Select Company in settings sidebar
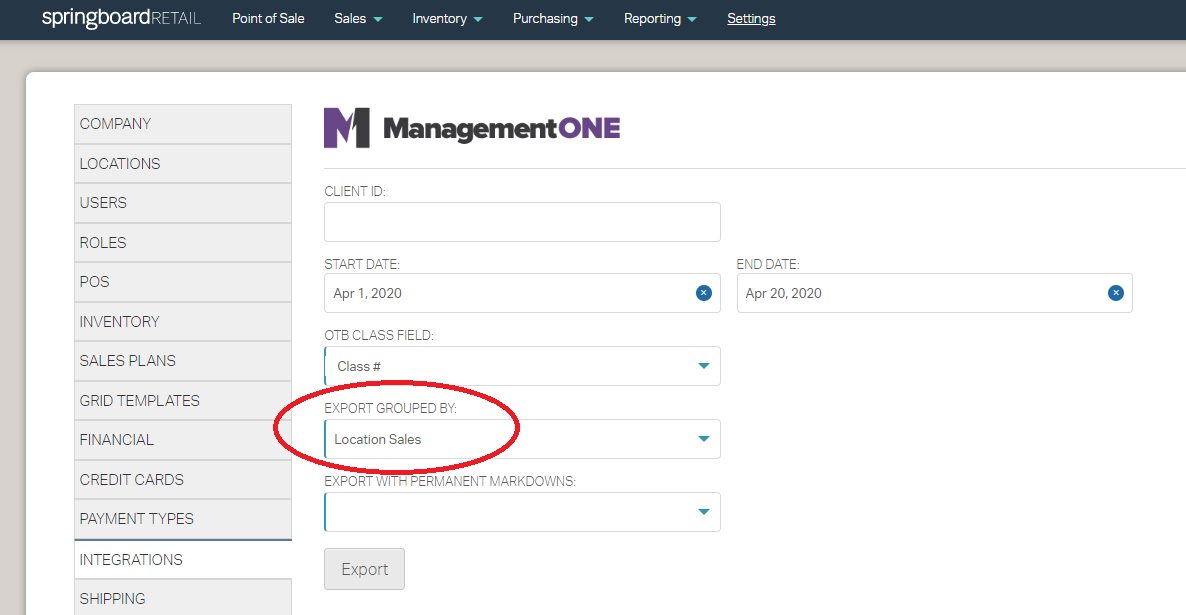Viewport: 1186px width, 615px height. (x=182, y=124)
